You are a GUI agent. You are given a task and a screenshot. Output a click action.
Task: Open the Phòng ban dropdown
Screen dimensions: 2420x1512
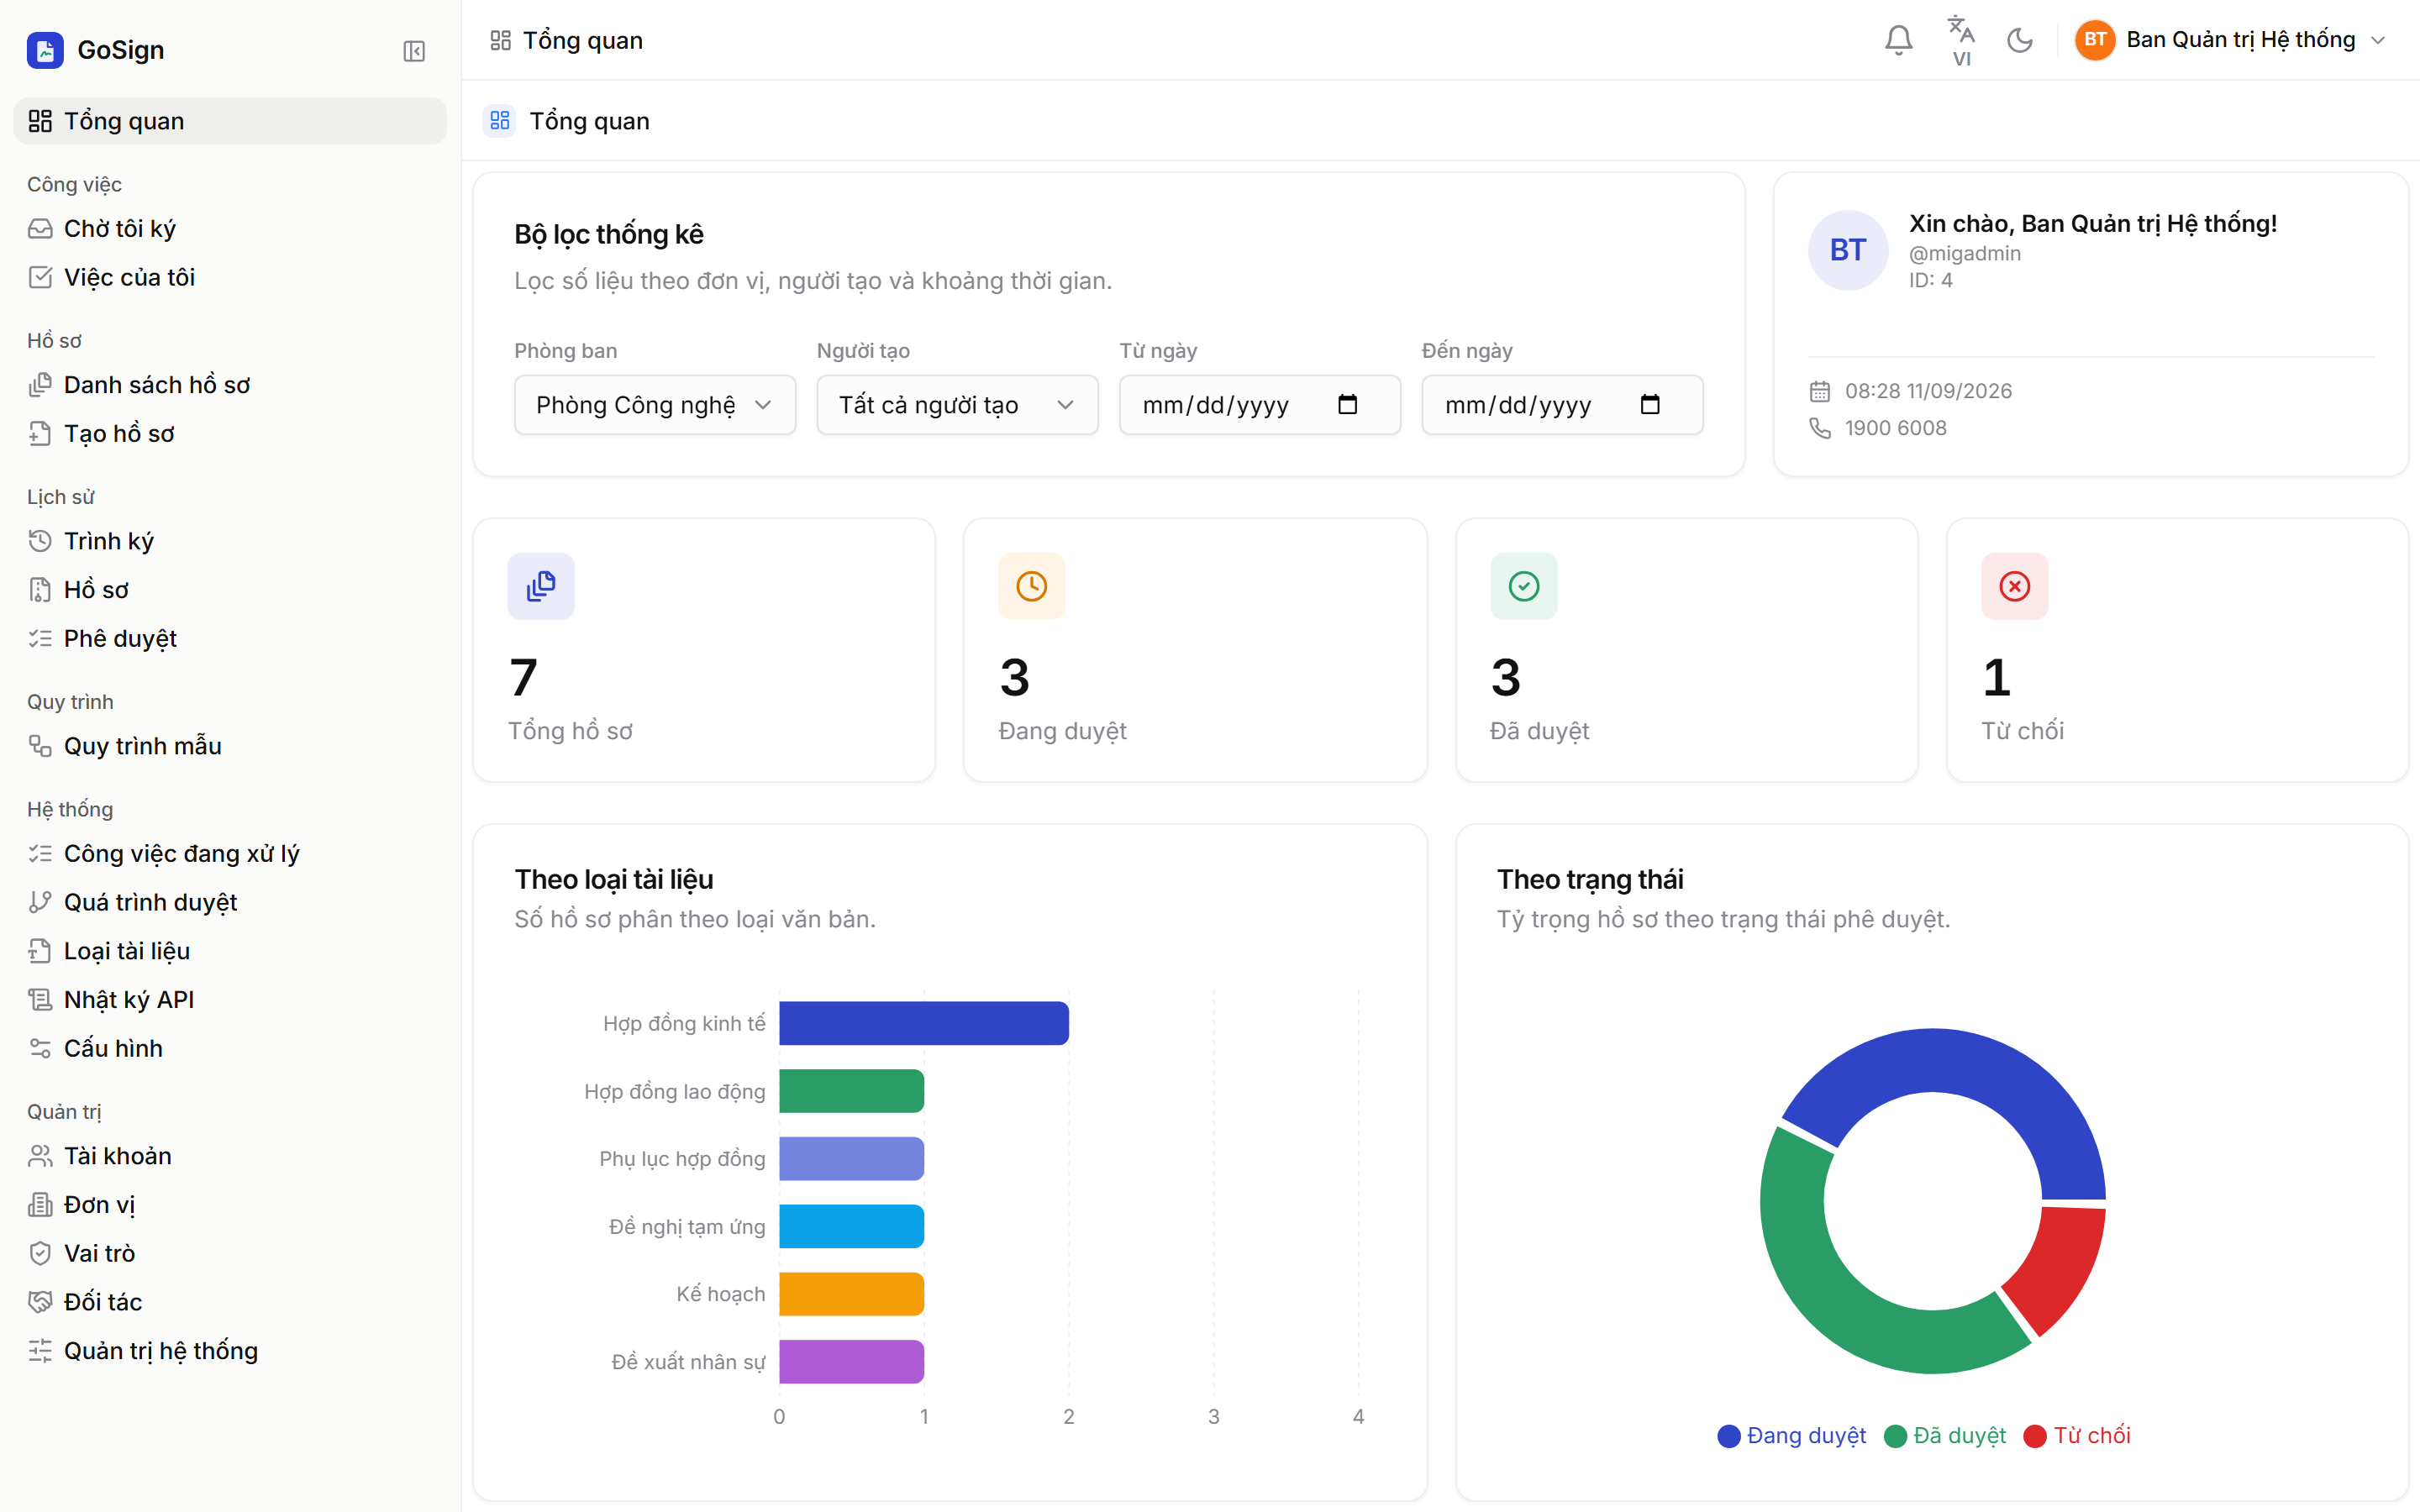coord(655,405)
